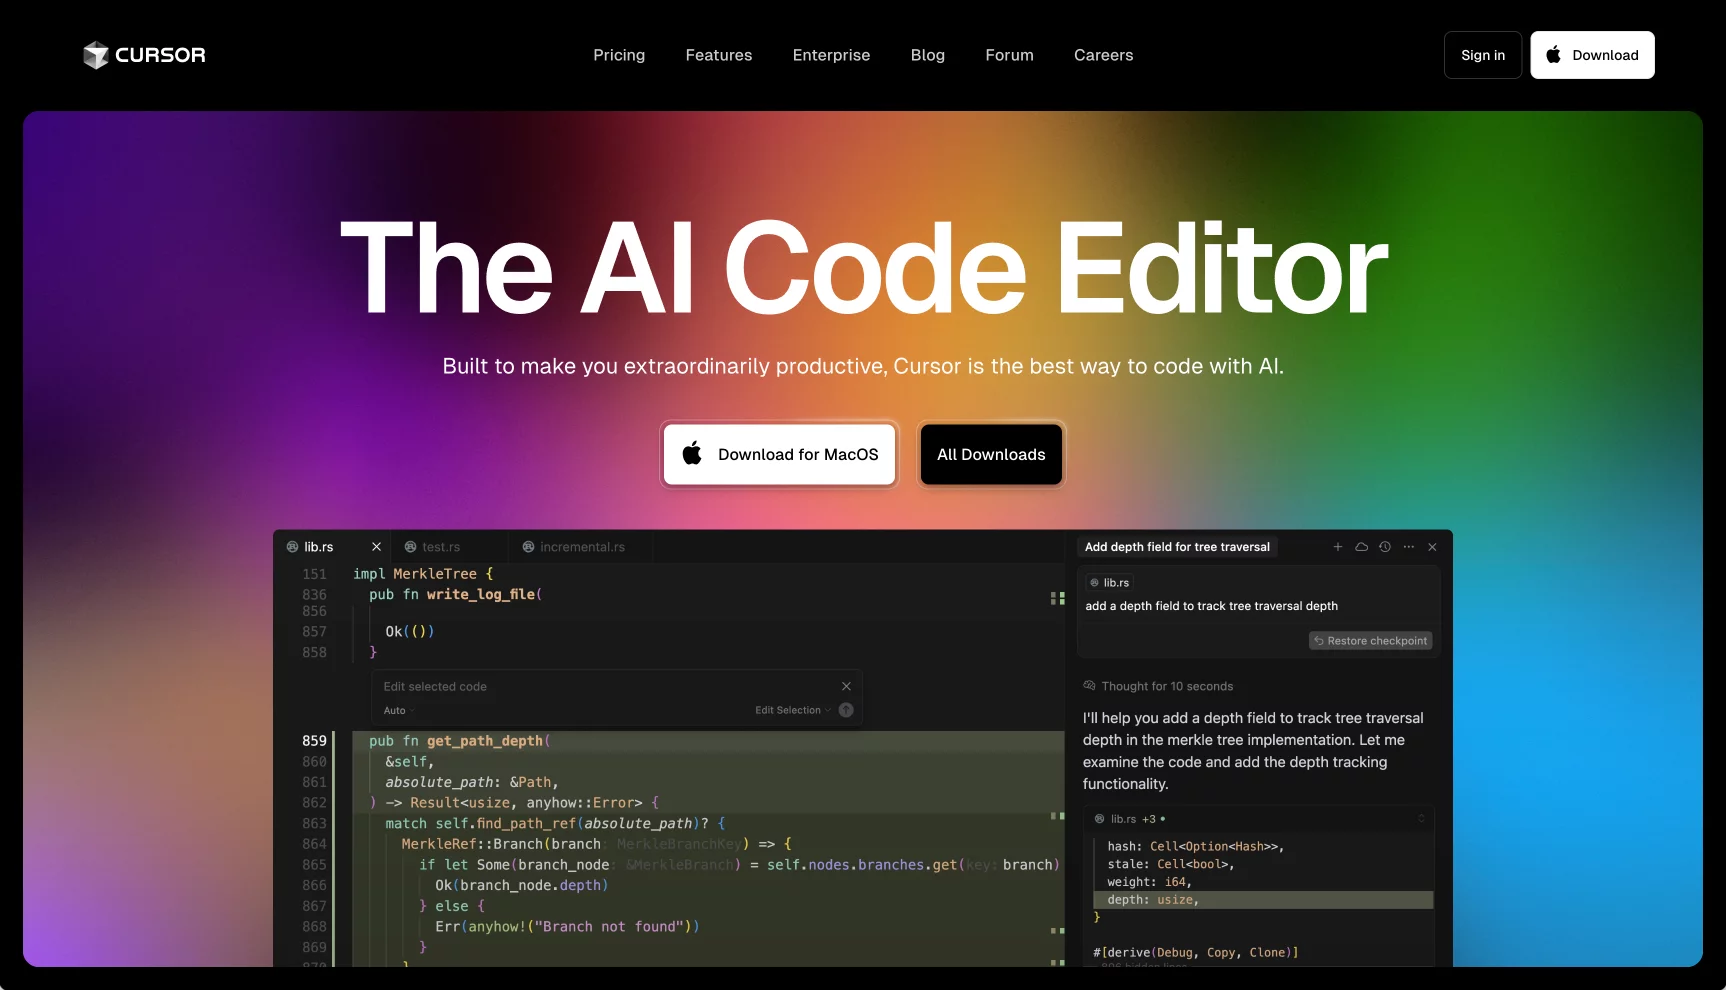This screenshot has width=1726, height=990.
Task: Click line number 859 in the gutter
Action: (x=314, y=741)
